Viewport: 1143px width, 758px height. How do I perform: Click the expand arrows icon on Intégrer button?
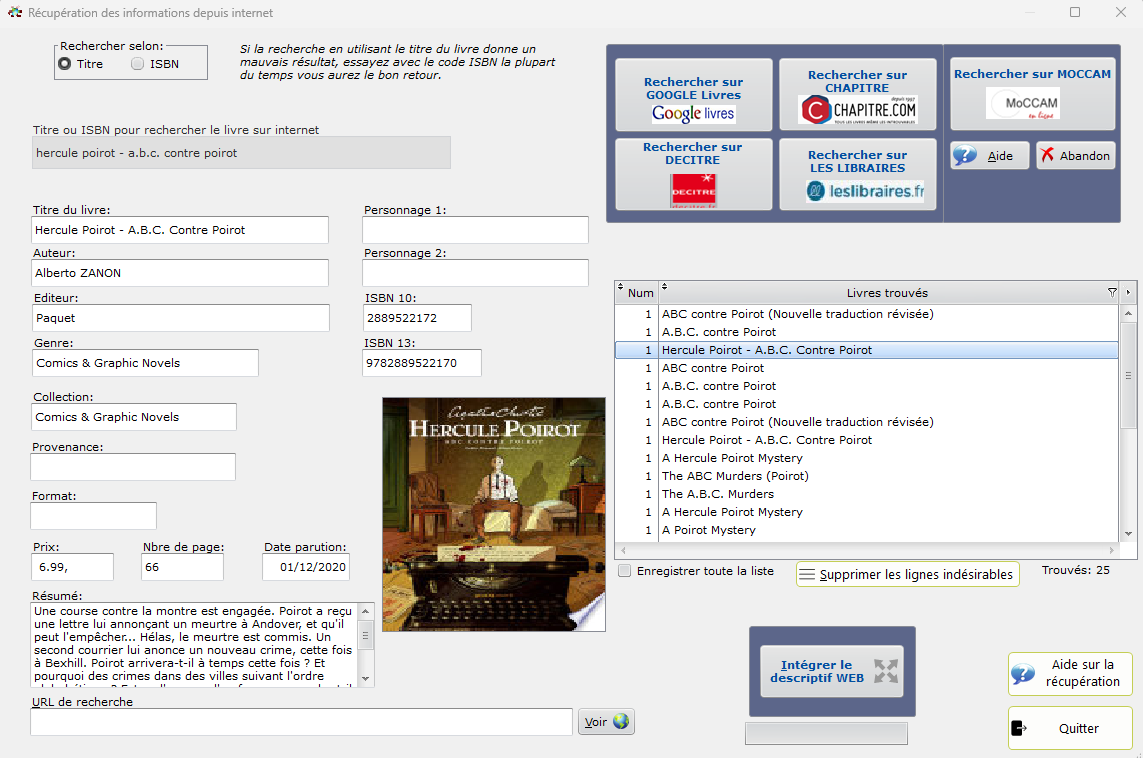pos(886,671)
